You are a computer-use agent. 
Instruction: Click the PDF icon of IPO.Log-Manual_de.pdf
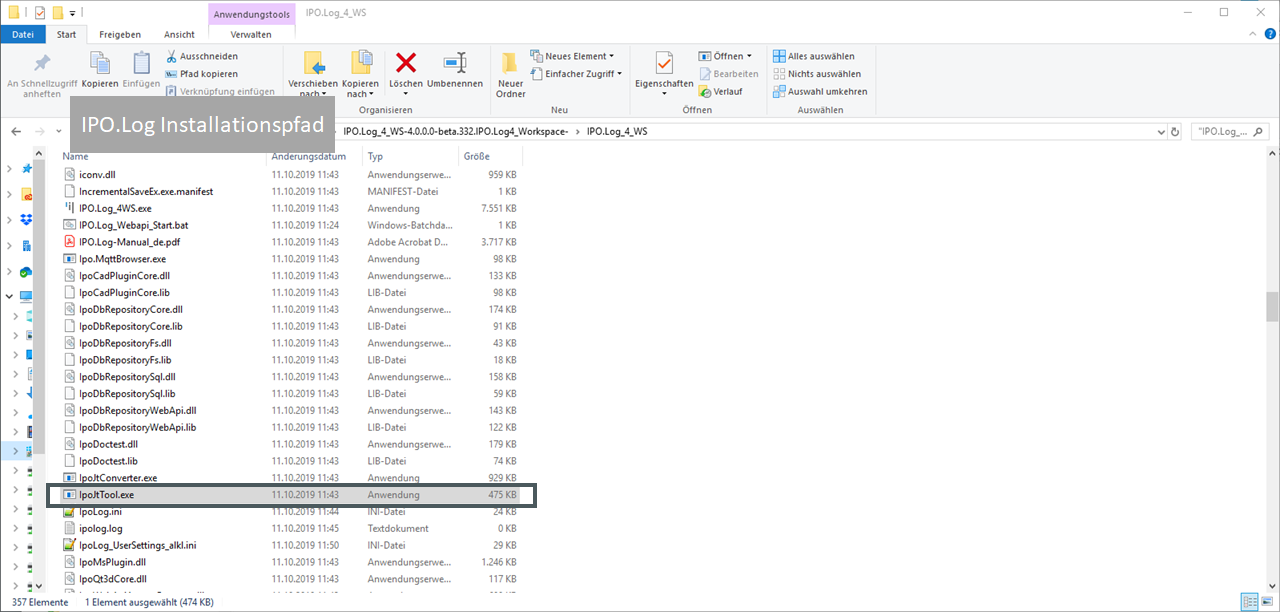[x=70, y=242]
